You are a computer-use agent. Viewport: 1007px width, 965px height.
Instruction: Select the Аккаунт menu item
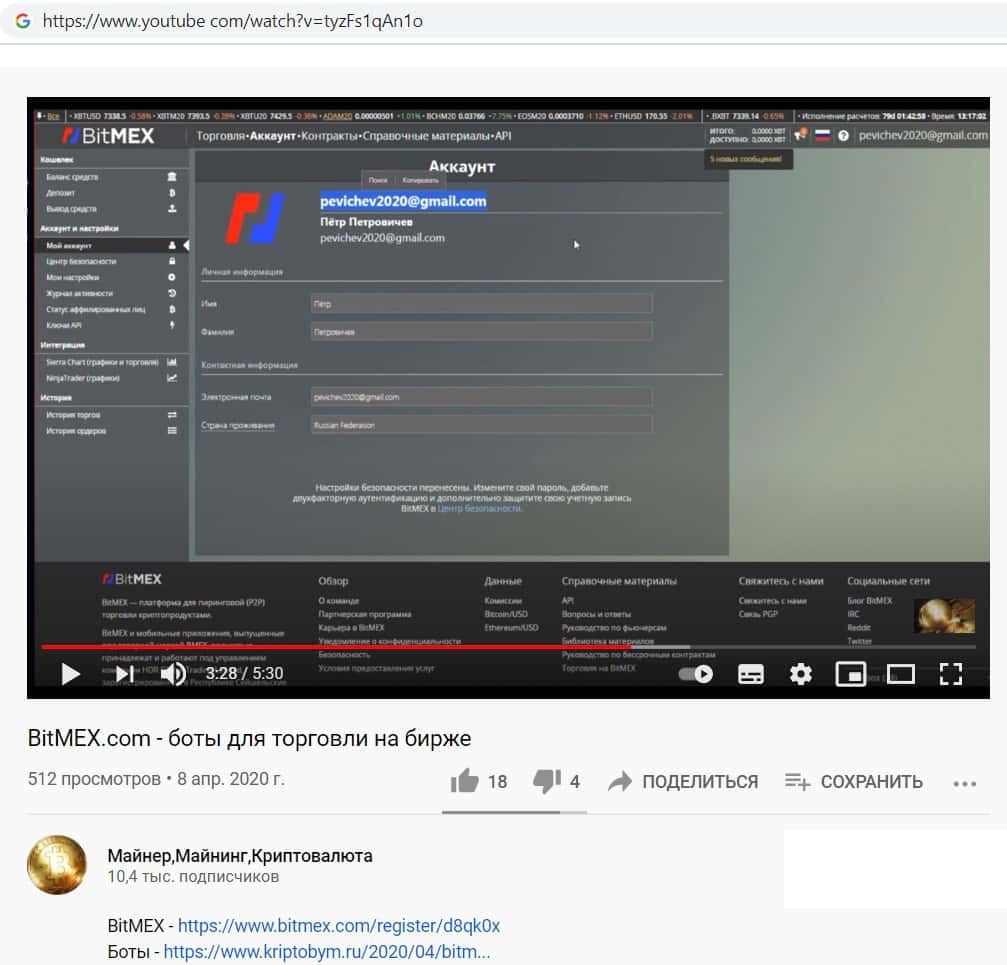coord(273,135)
